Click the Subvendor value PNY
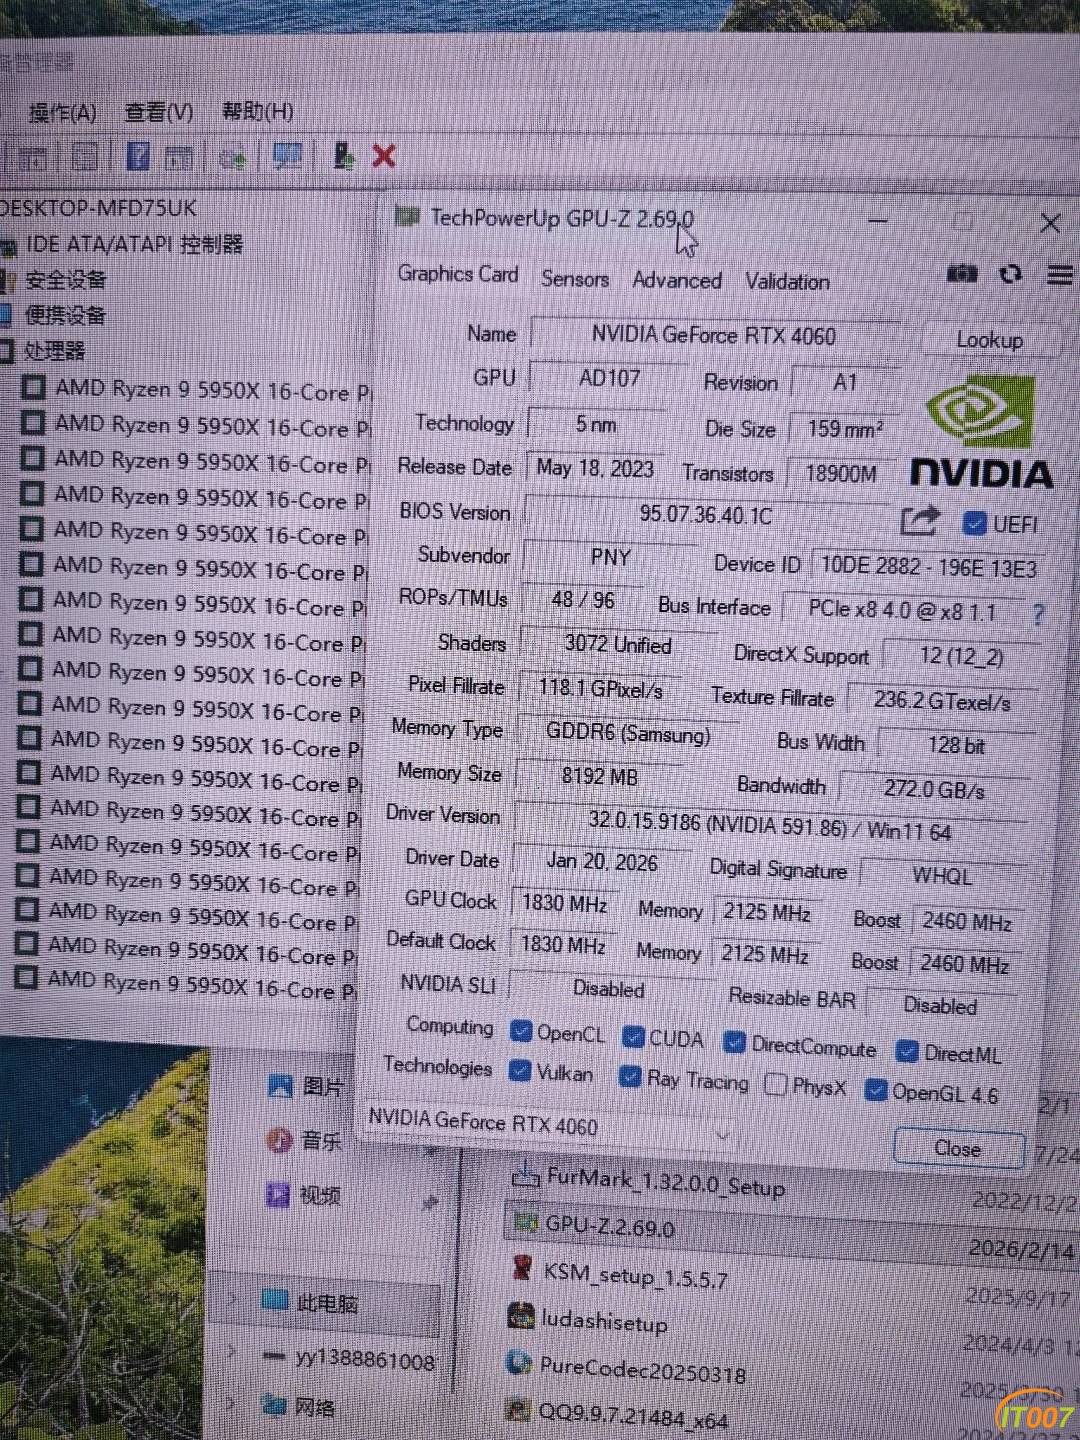 click(610, 557)
